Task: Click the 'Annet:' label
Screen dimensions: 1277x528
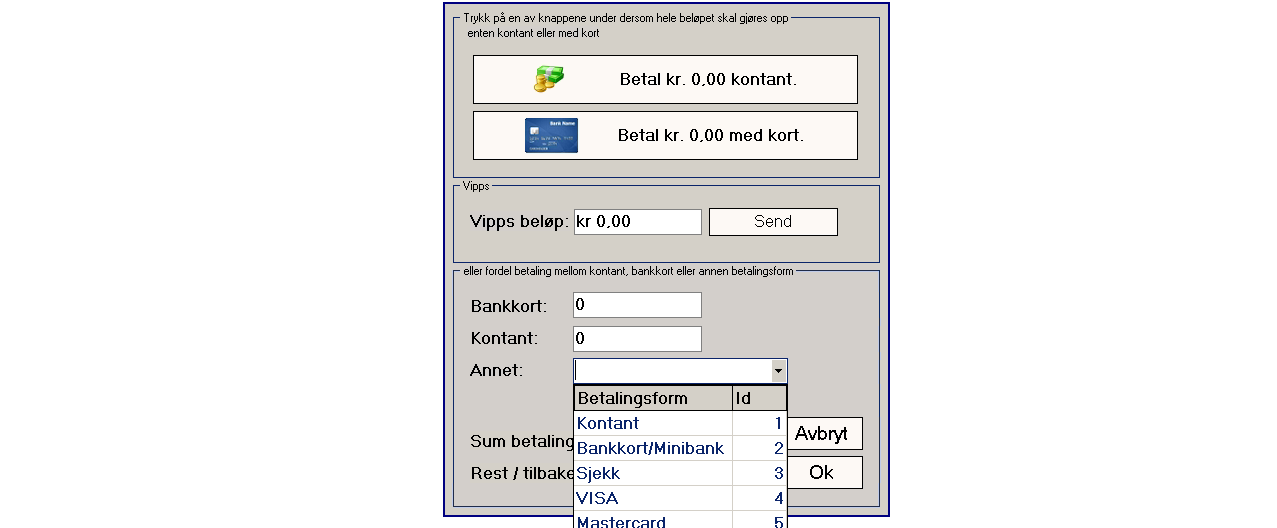Action: (496, 371)
